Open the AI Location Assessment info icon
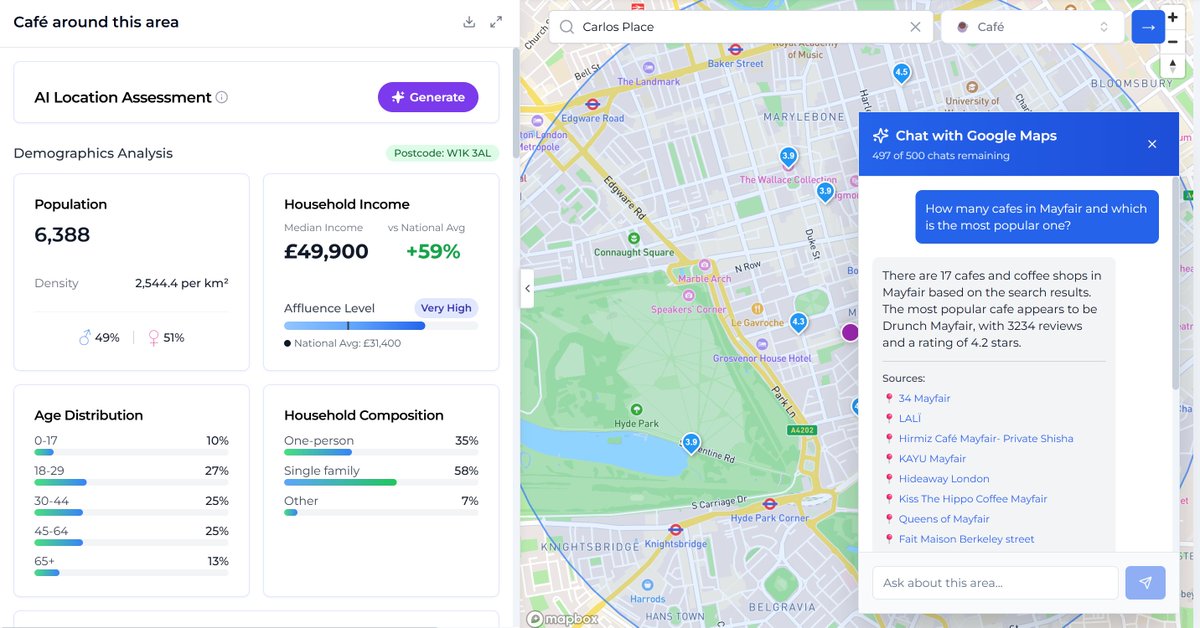1200x628 pixels. coord(222,97)
